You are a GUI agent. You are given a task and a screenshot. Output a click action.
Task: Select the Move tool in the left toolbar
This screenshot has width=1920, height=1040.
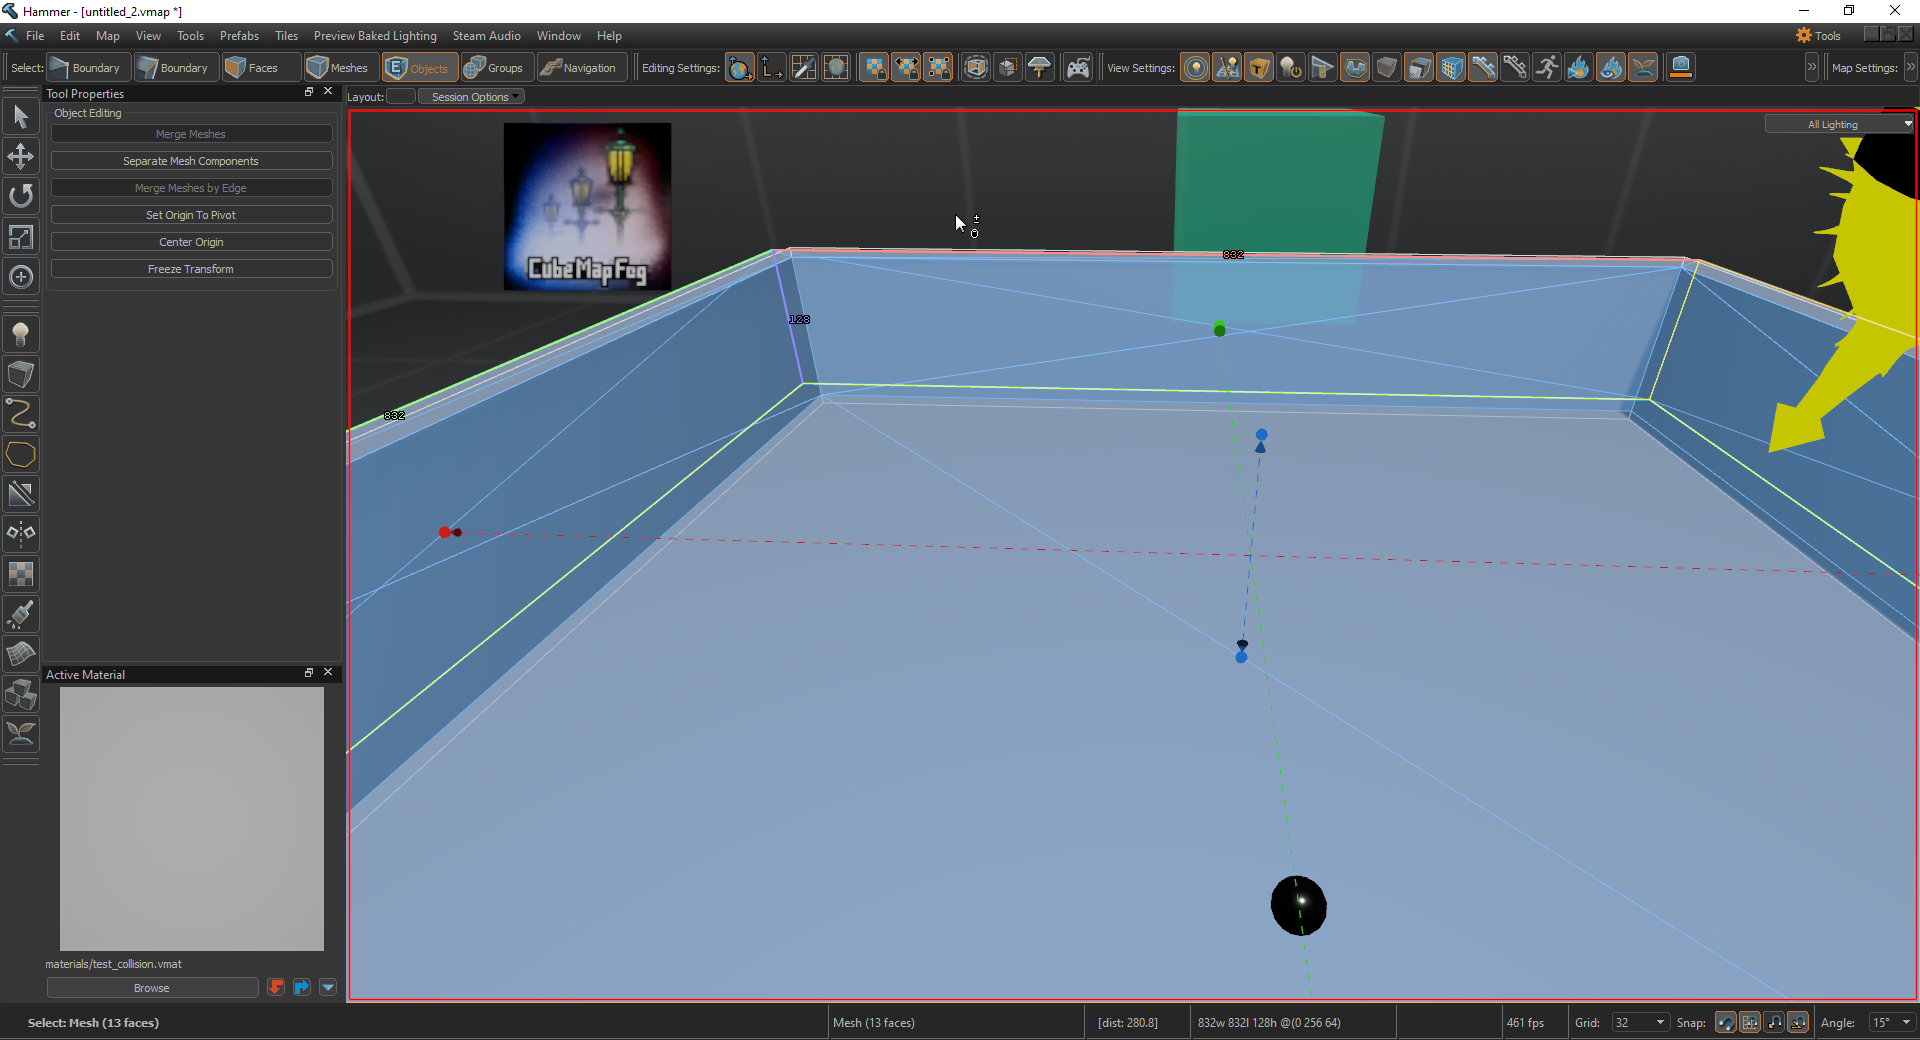coord(21,156)
